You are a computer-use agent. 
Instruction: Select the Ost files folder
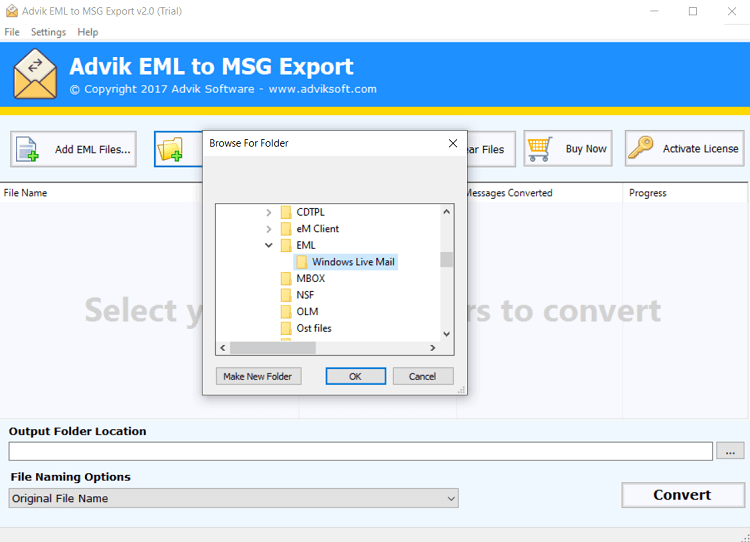click(314, 328)
